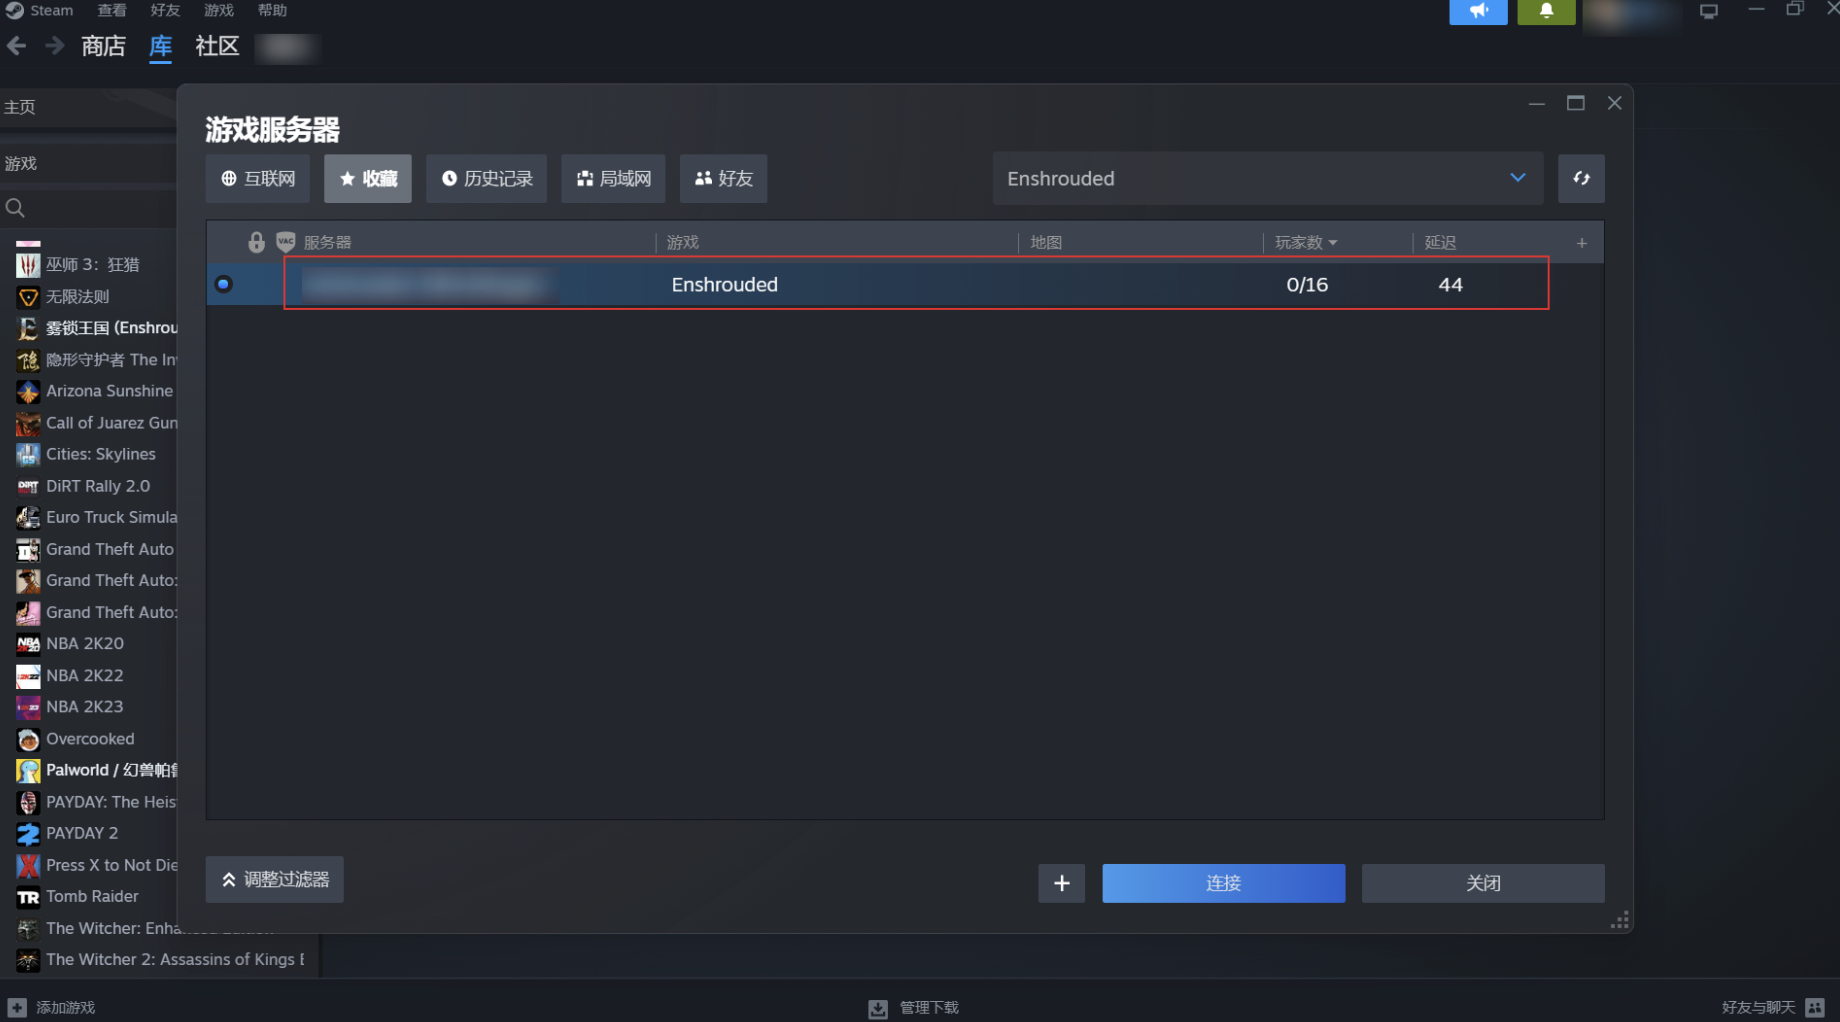
Task: Sort by 延迟 (latency) column
Action: pos(1440,242)
